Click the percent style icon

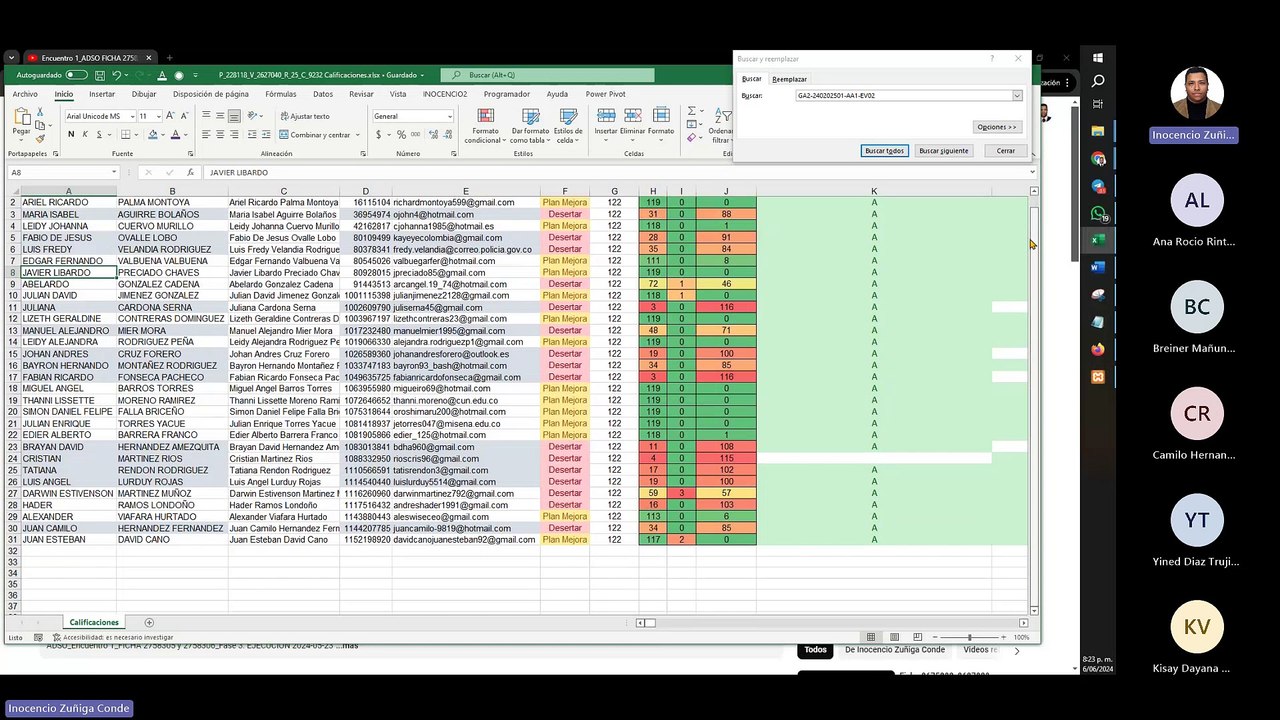[x=401, y=134]
